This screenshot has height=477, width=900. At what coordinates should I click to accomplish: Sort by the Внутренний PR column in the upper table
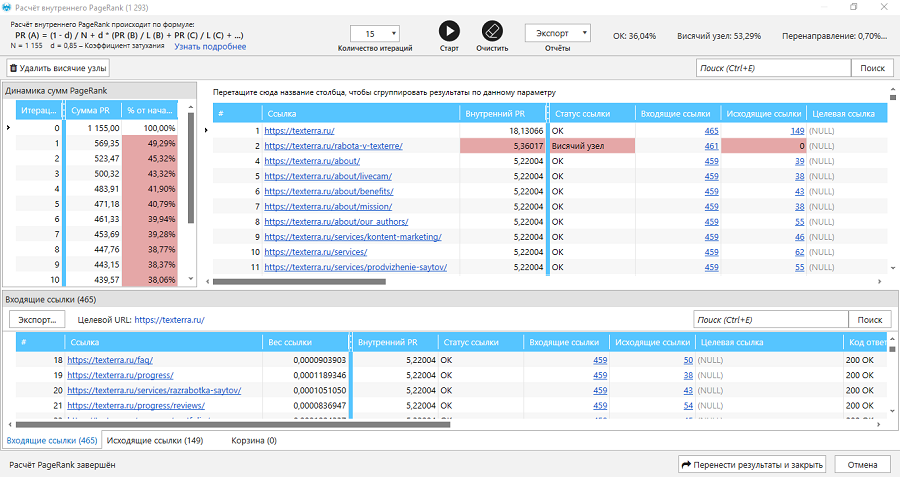pyautogui.click(x=501, y=114)
